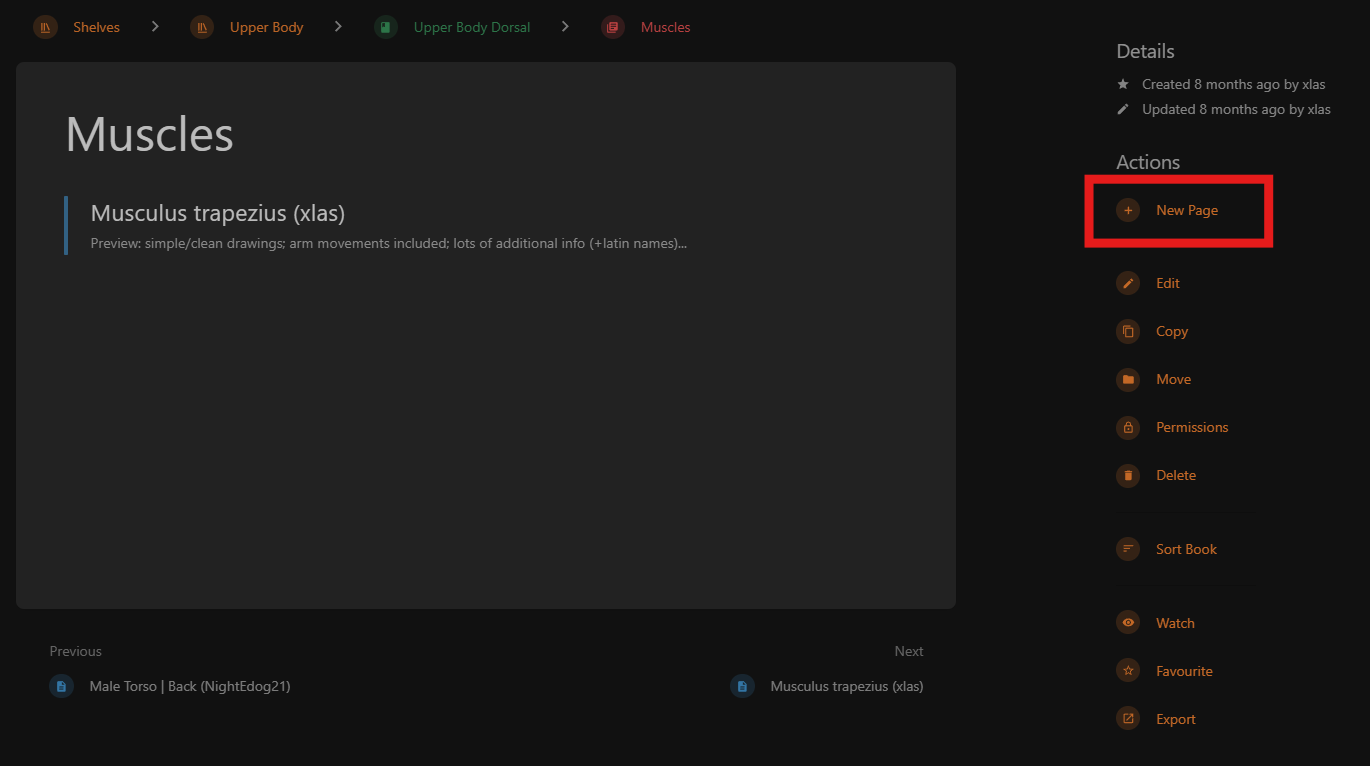Go to previous page Male Torso | Back
This screenshot has height=766, width=1370.
coord(189,686)
